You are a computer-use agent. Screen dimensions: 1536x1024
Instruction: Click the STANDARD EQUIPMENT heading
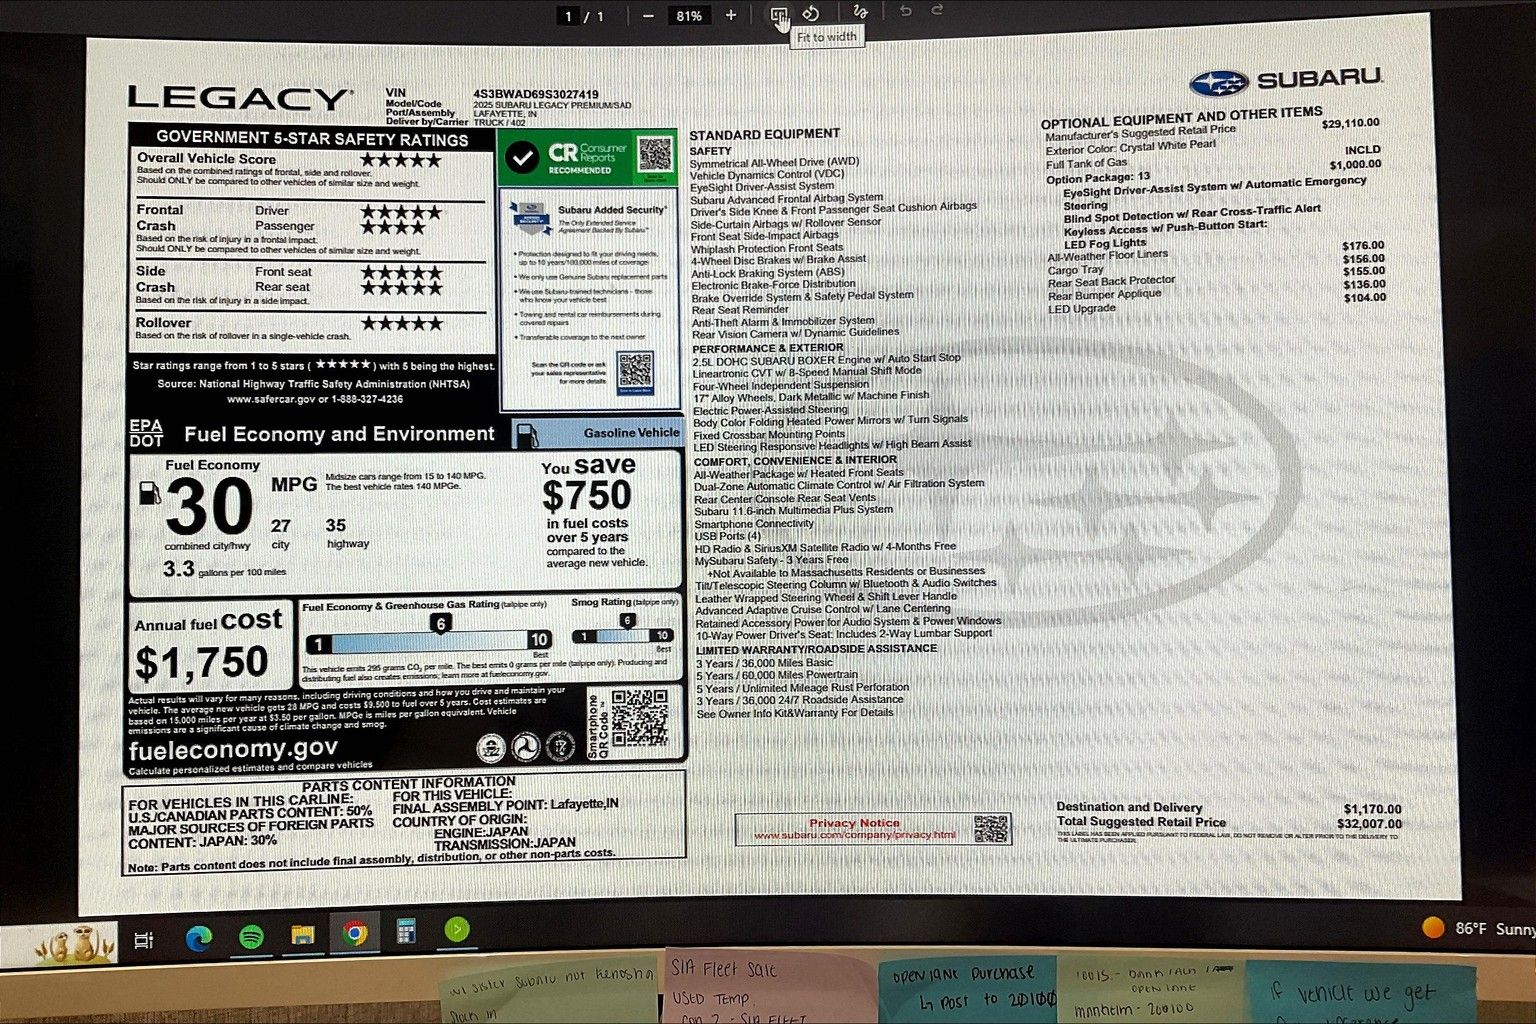[x=765, y=135]
